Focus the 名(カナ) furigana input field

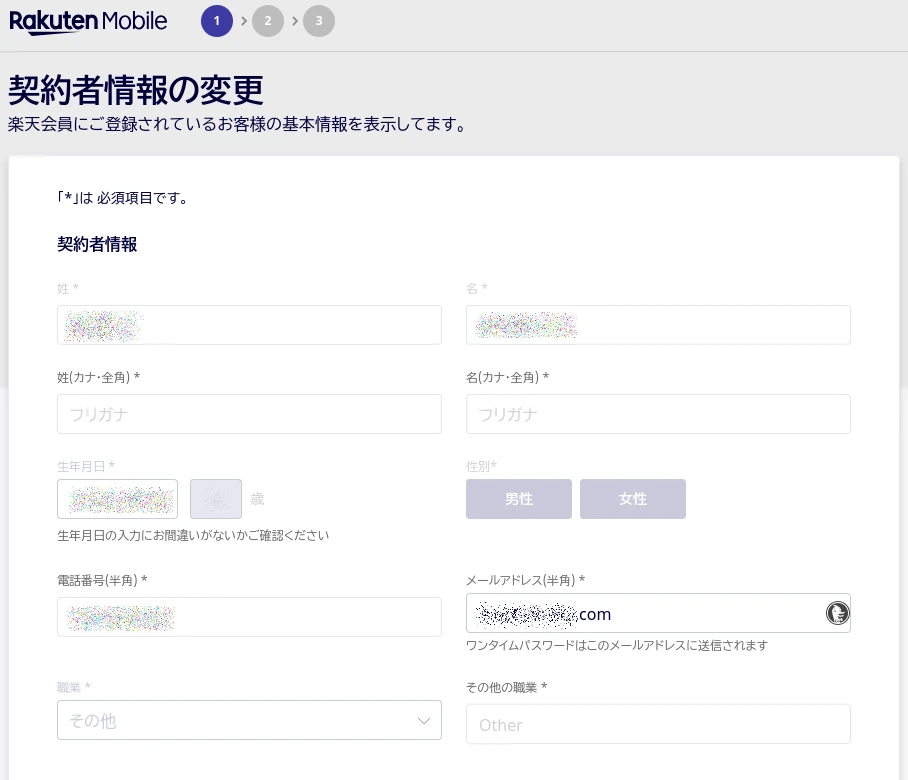pos(658,414)
